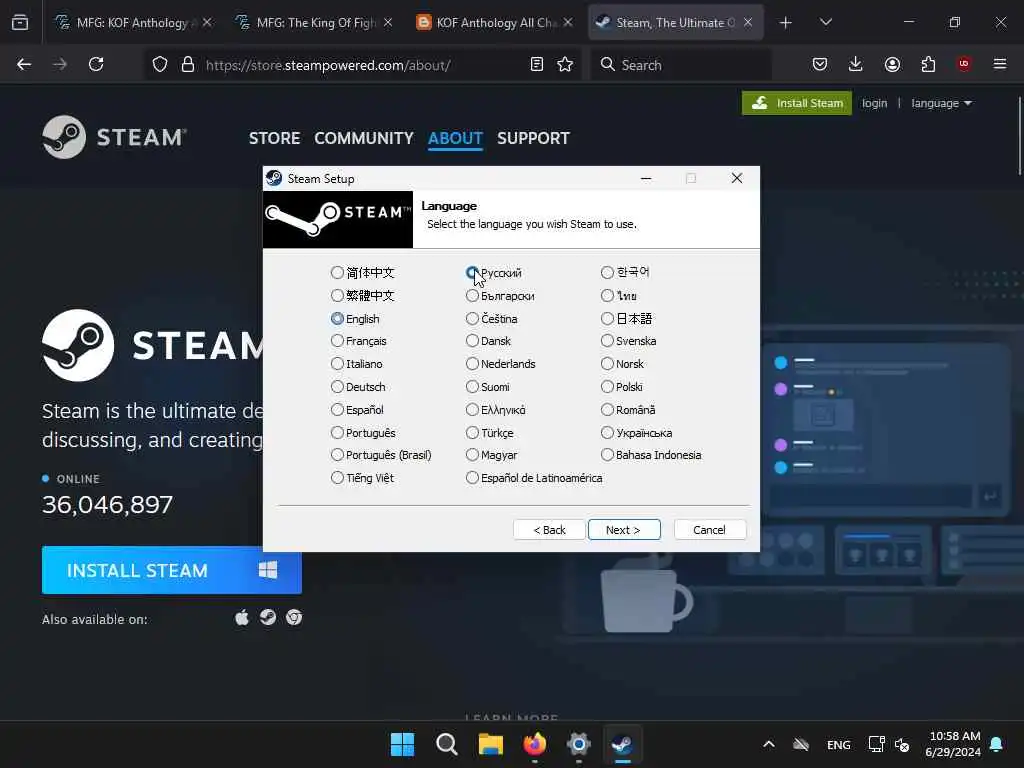Open the ABOUT menu item
This screenshot has width=1024, height=768.
(455, 138)
